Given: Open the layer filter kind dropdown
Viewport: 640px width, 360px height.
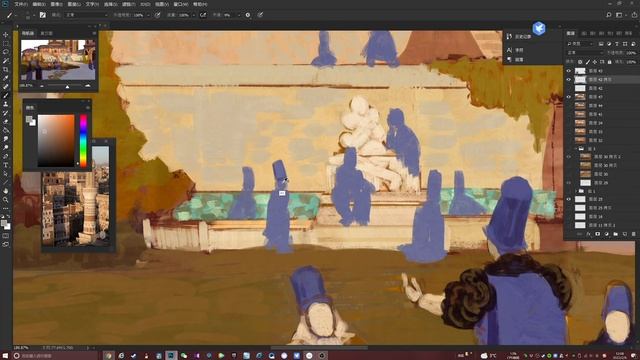Looking at the screenshot, I should [x=580, y=44].
